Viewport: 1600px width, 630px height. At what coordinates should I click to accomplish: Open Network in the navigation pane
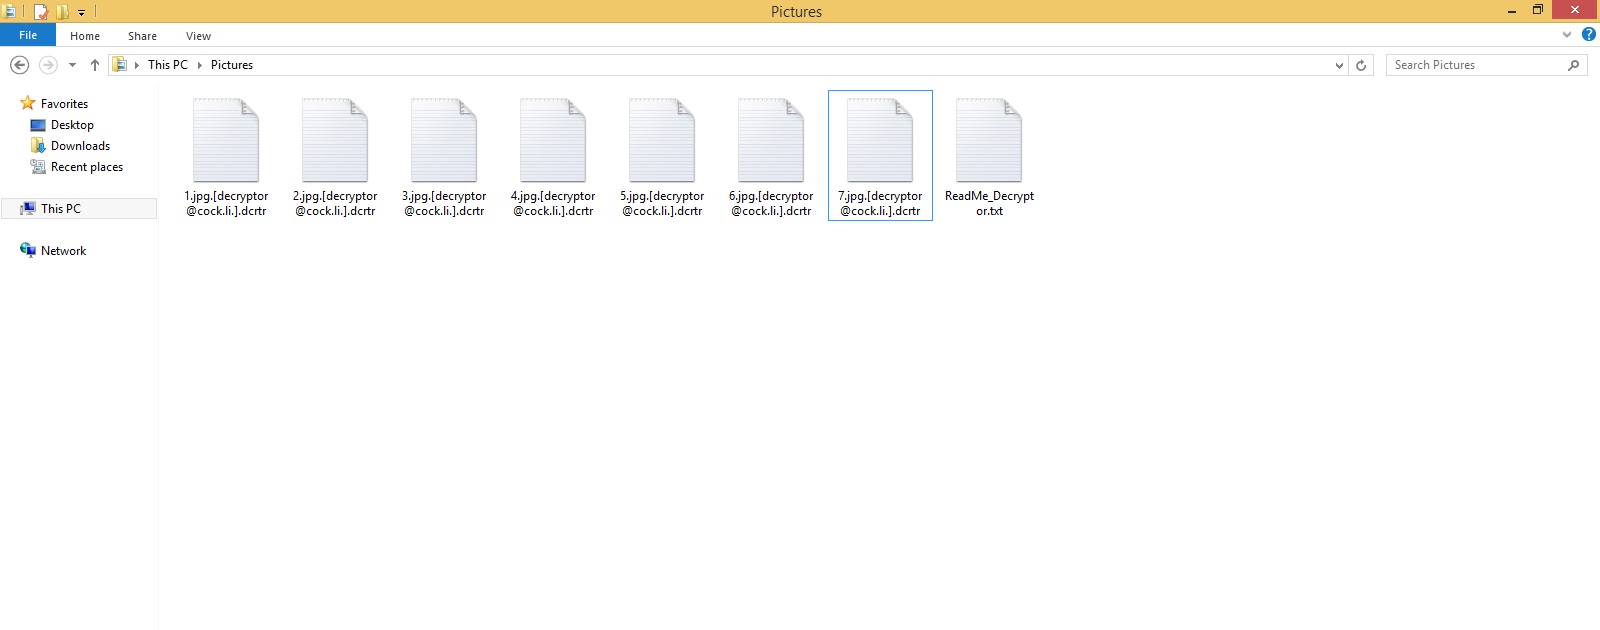pos(63,251)
